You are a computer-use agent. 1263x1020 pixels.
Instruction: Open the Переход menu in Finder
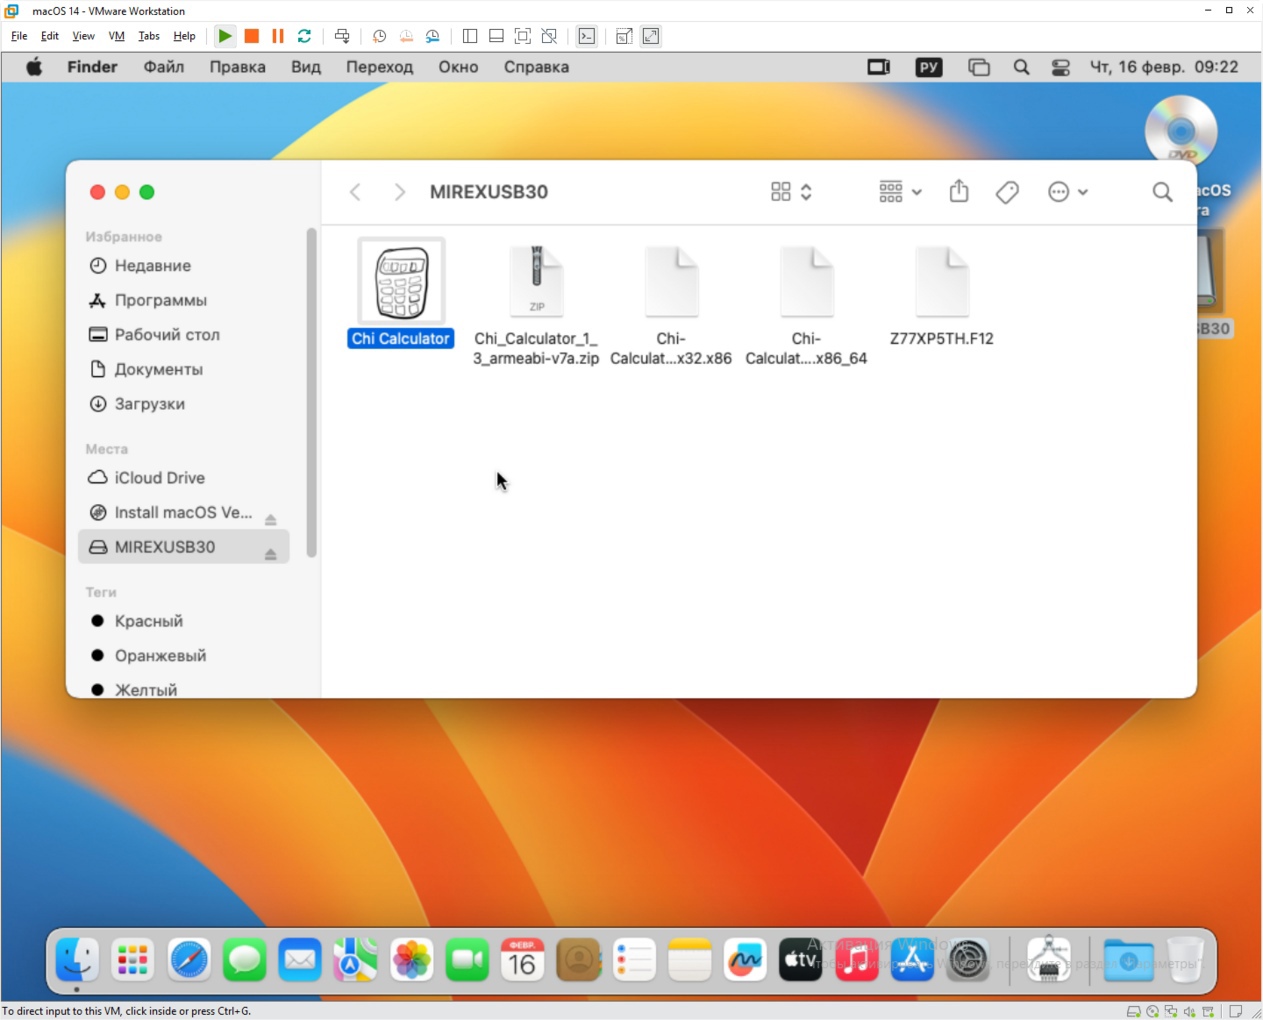[x=380, y=67]
